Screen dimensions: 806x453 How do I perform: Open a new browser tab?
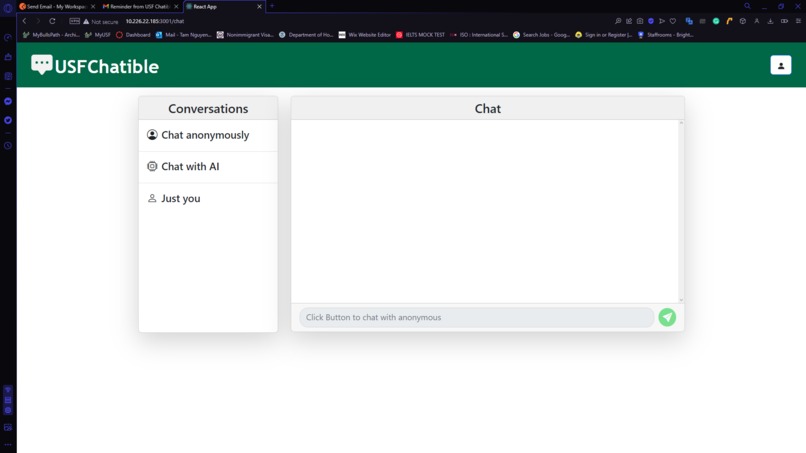272,6
